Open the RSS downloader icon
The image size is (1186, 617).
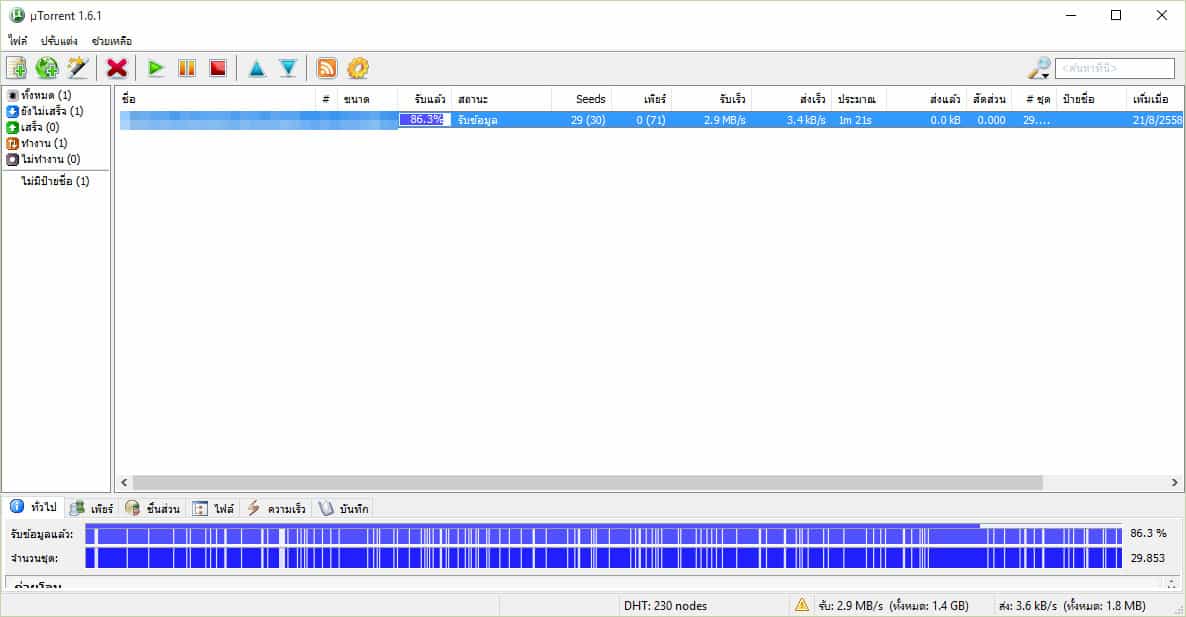point(327,68)
